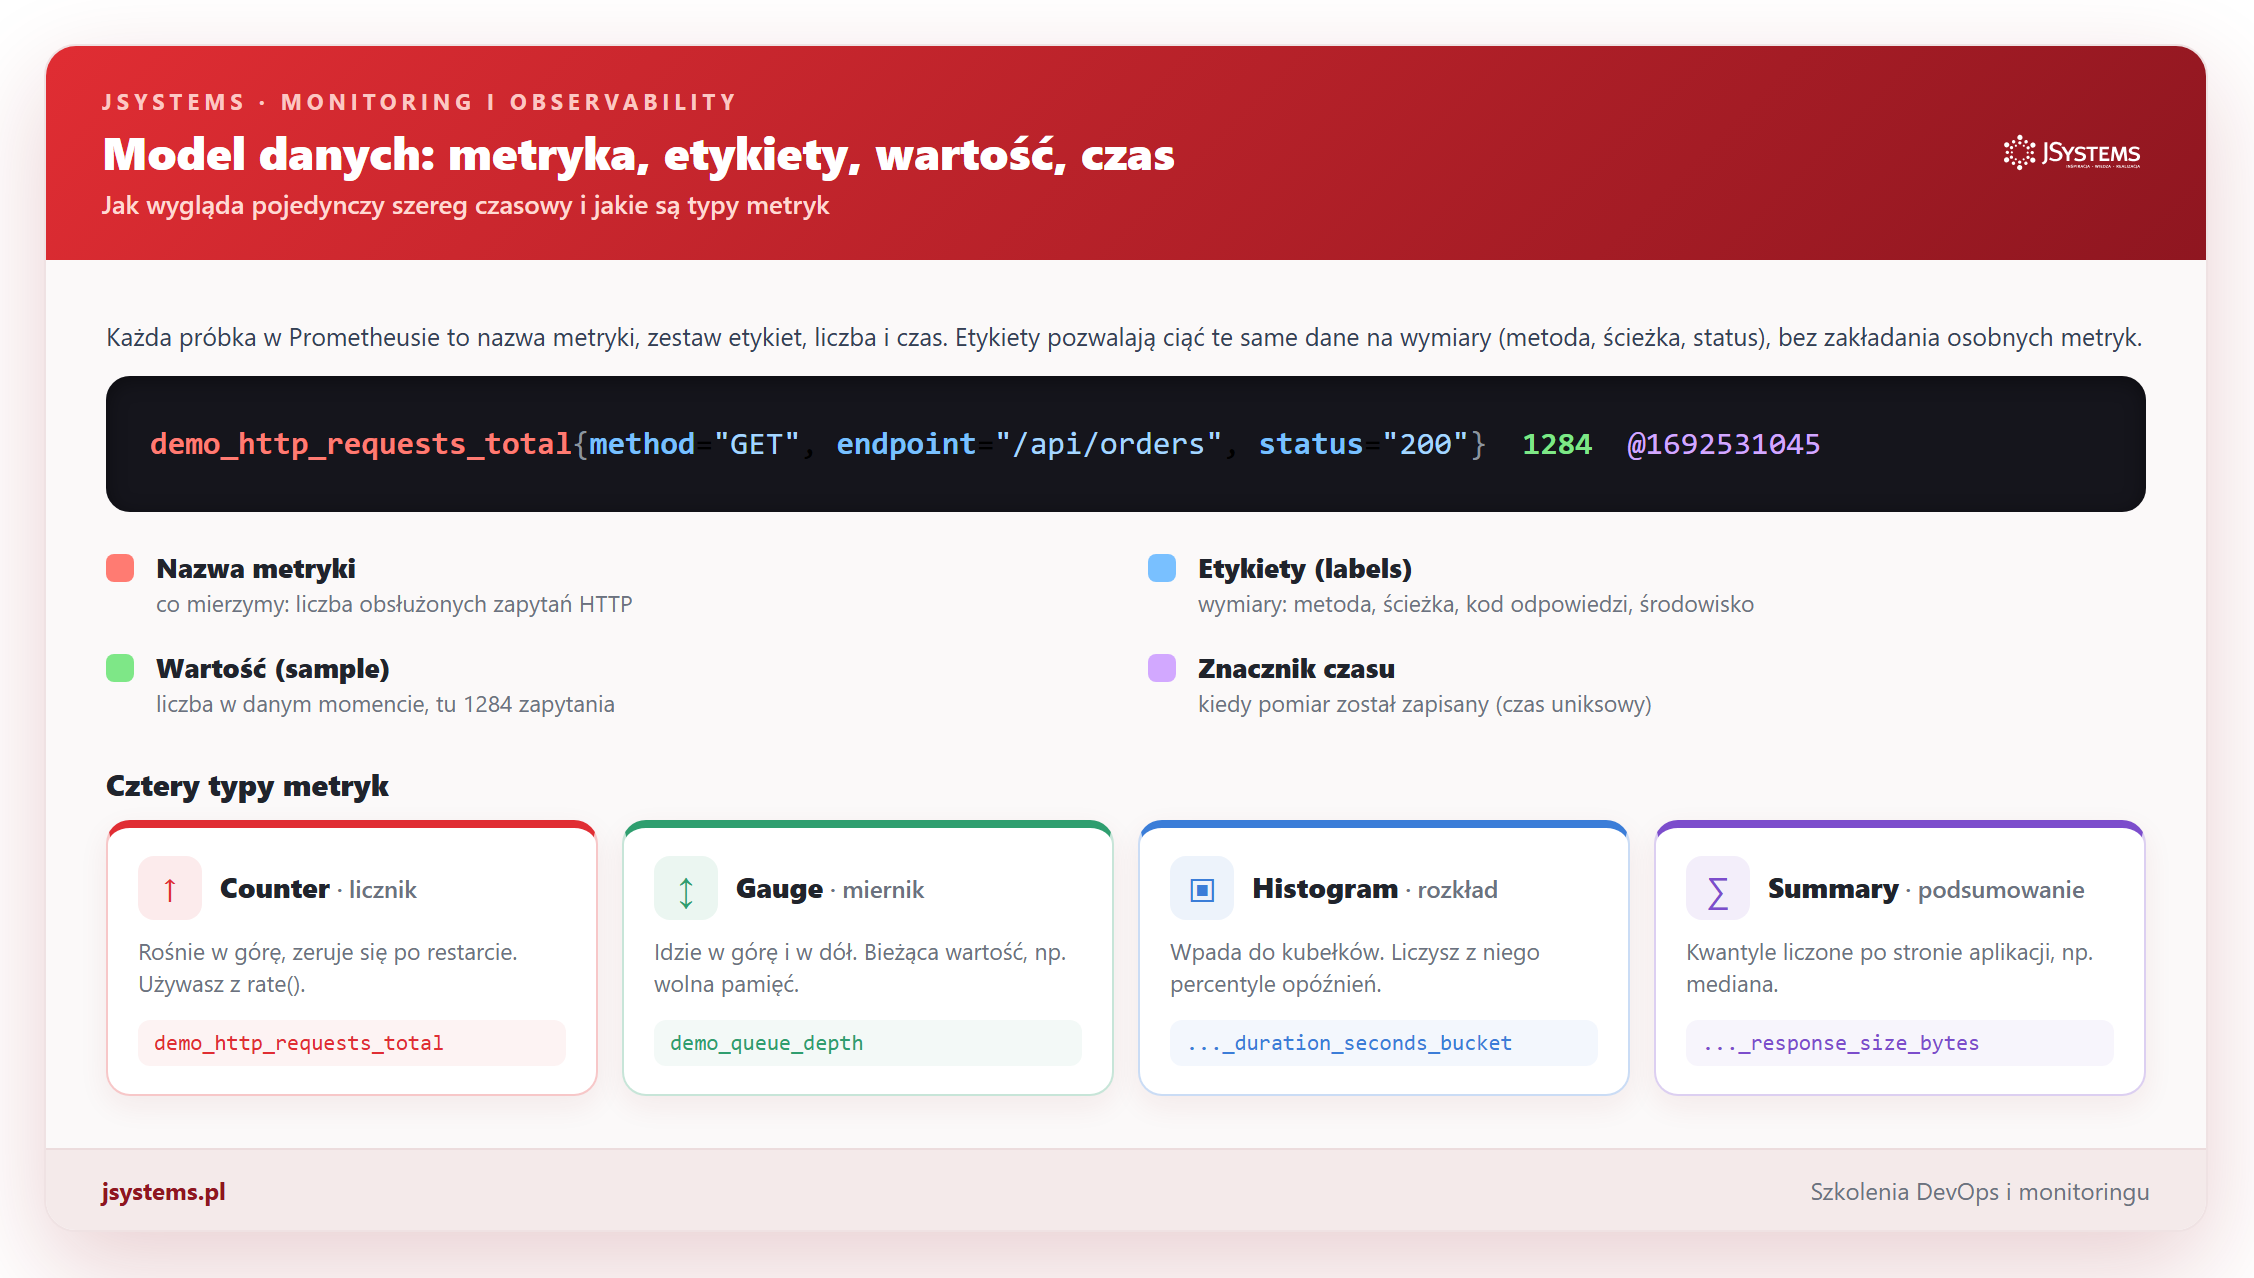Click the metric name in the dark code block

pyautogui.click(x=361, y=444)
